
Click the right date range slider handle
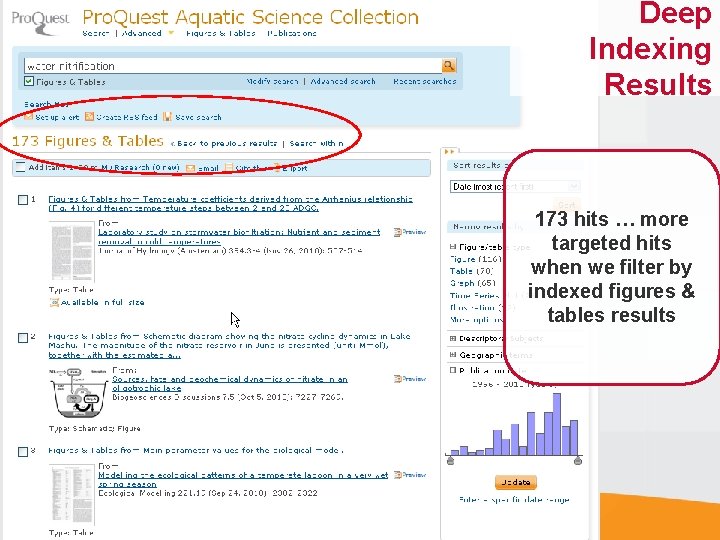[578, 460]
